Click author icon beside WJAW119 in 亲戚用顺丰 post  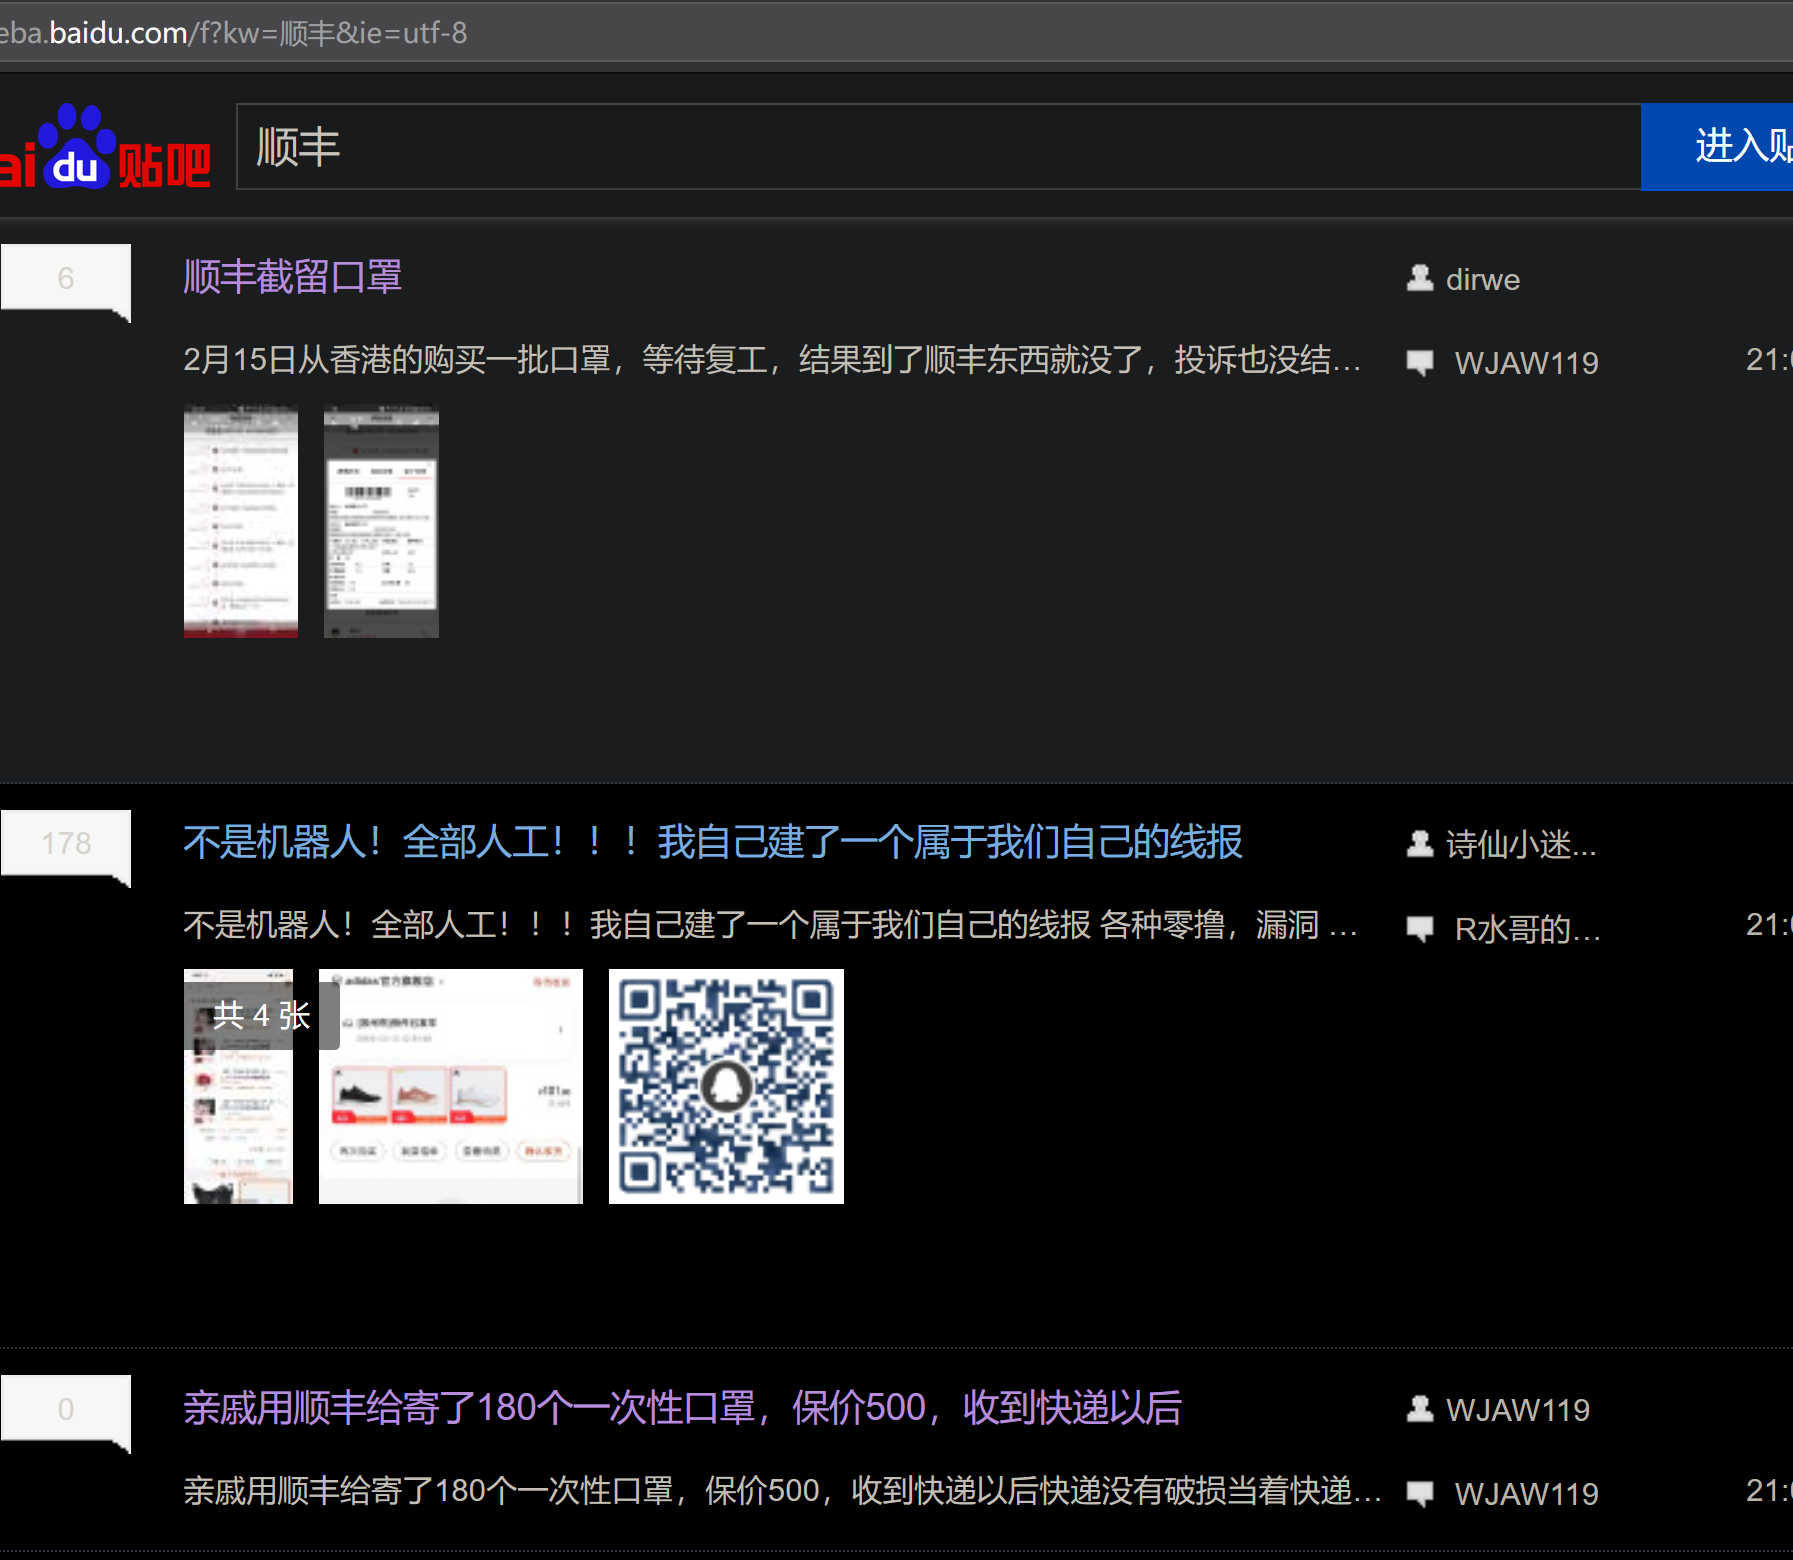click(x=1419, y=1409)
